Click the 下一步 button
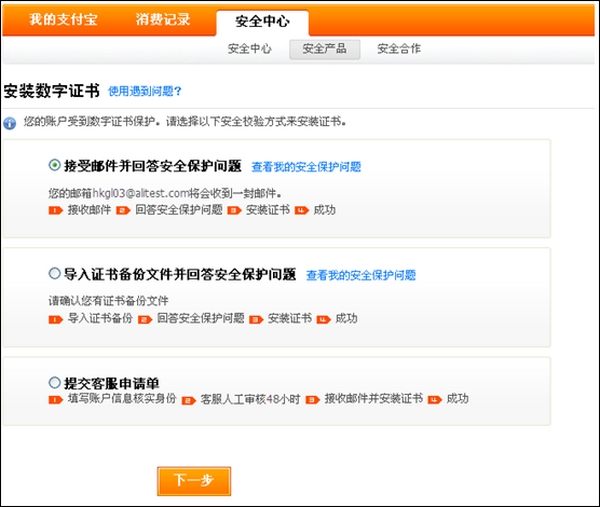 194,481
